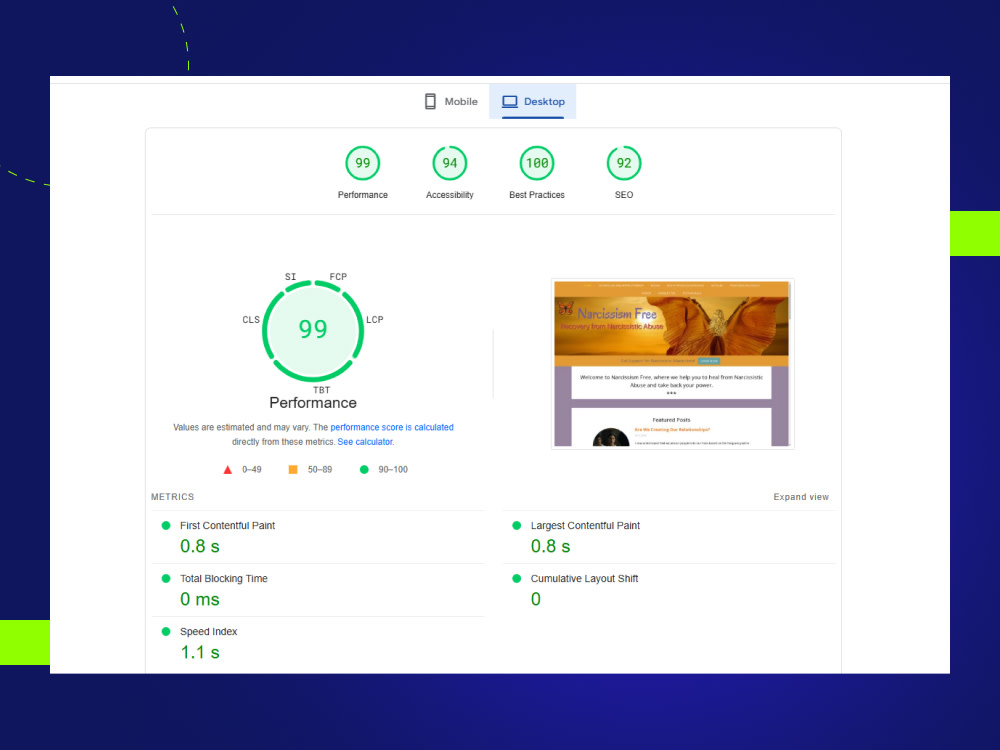This screenshot has height=750, width=1000.
Task: Click the CLS label on the gauge
Action: (x=251, y=320)
